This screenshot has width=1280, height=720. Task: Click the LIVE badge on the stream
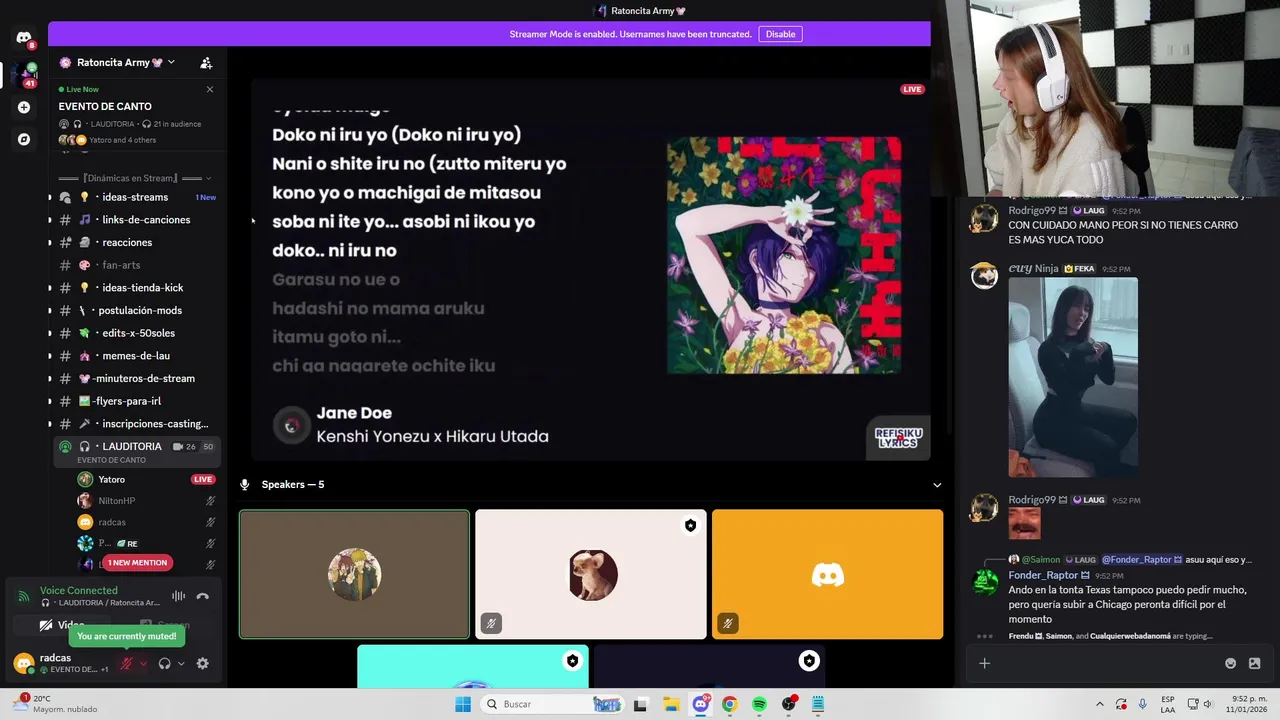pyautogui.click(x=912, y=89)
